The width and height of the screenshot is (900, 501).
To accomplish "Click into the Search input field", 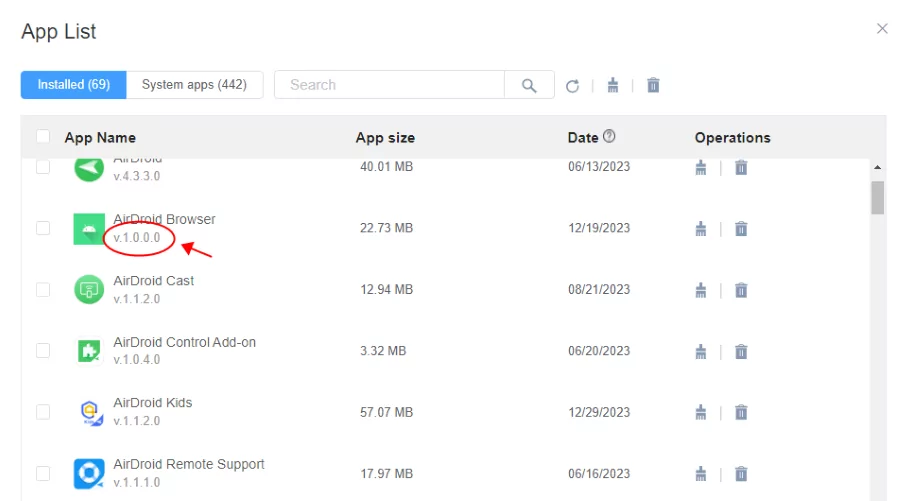I will [389, 85].
